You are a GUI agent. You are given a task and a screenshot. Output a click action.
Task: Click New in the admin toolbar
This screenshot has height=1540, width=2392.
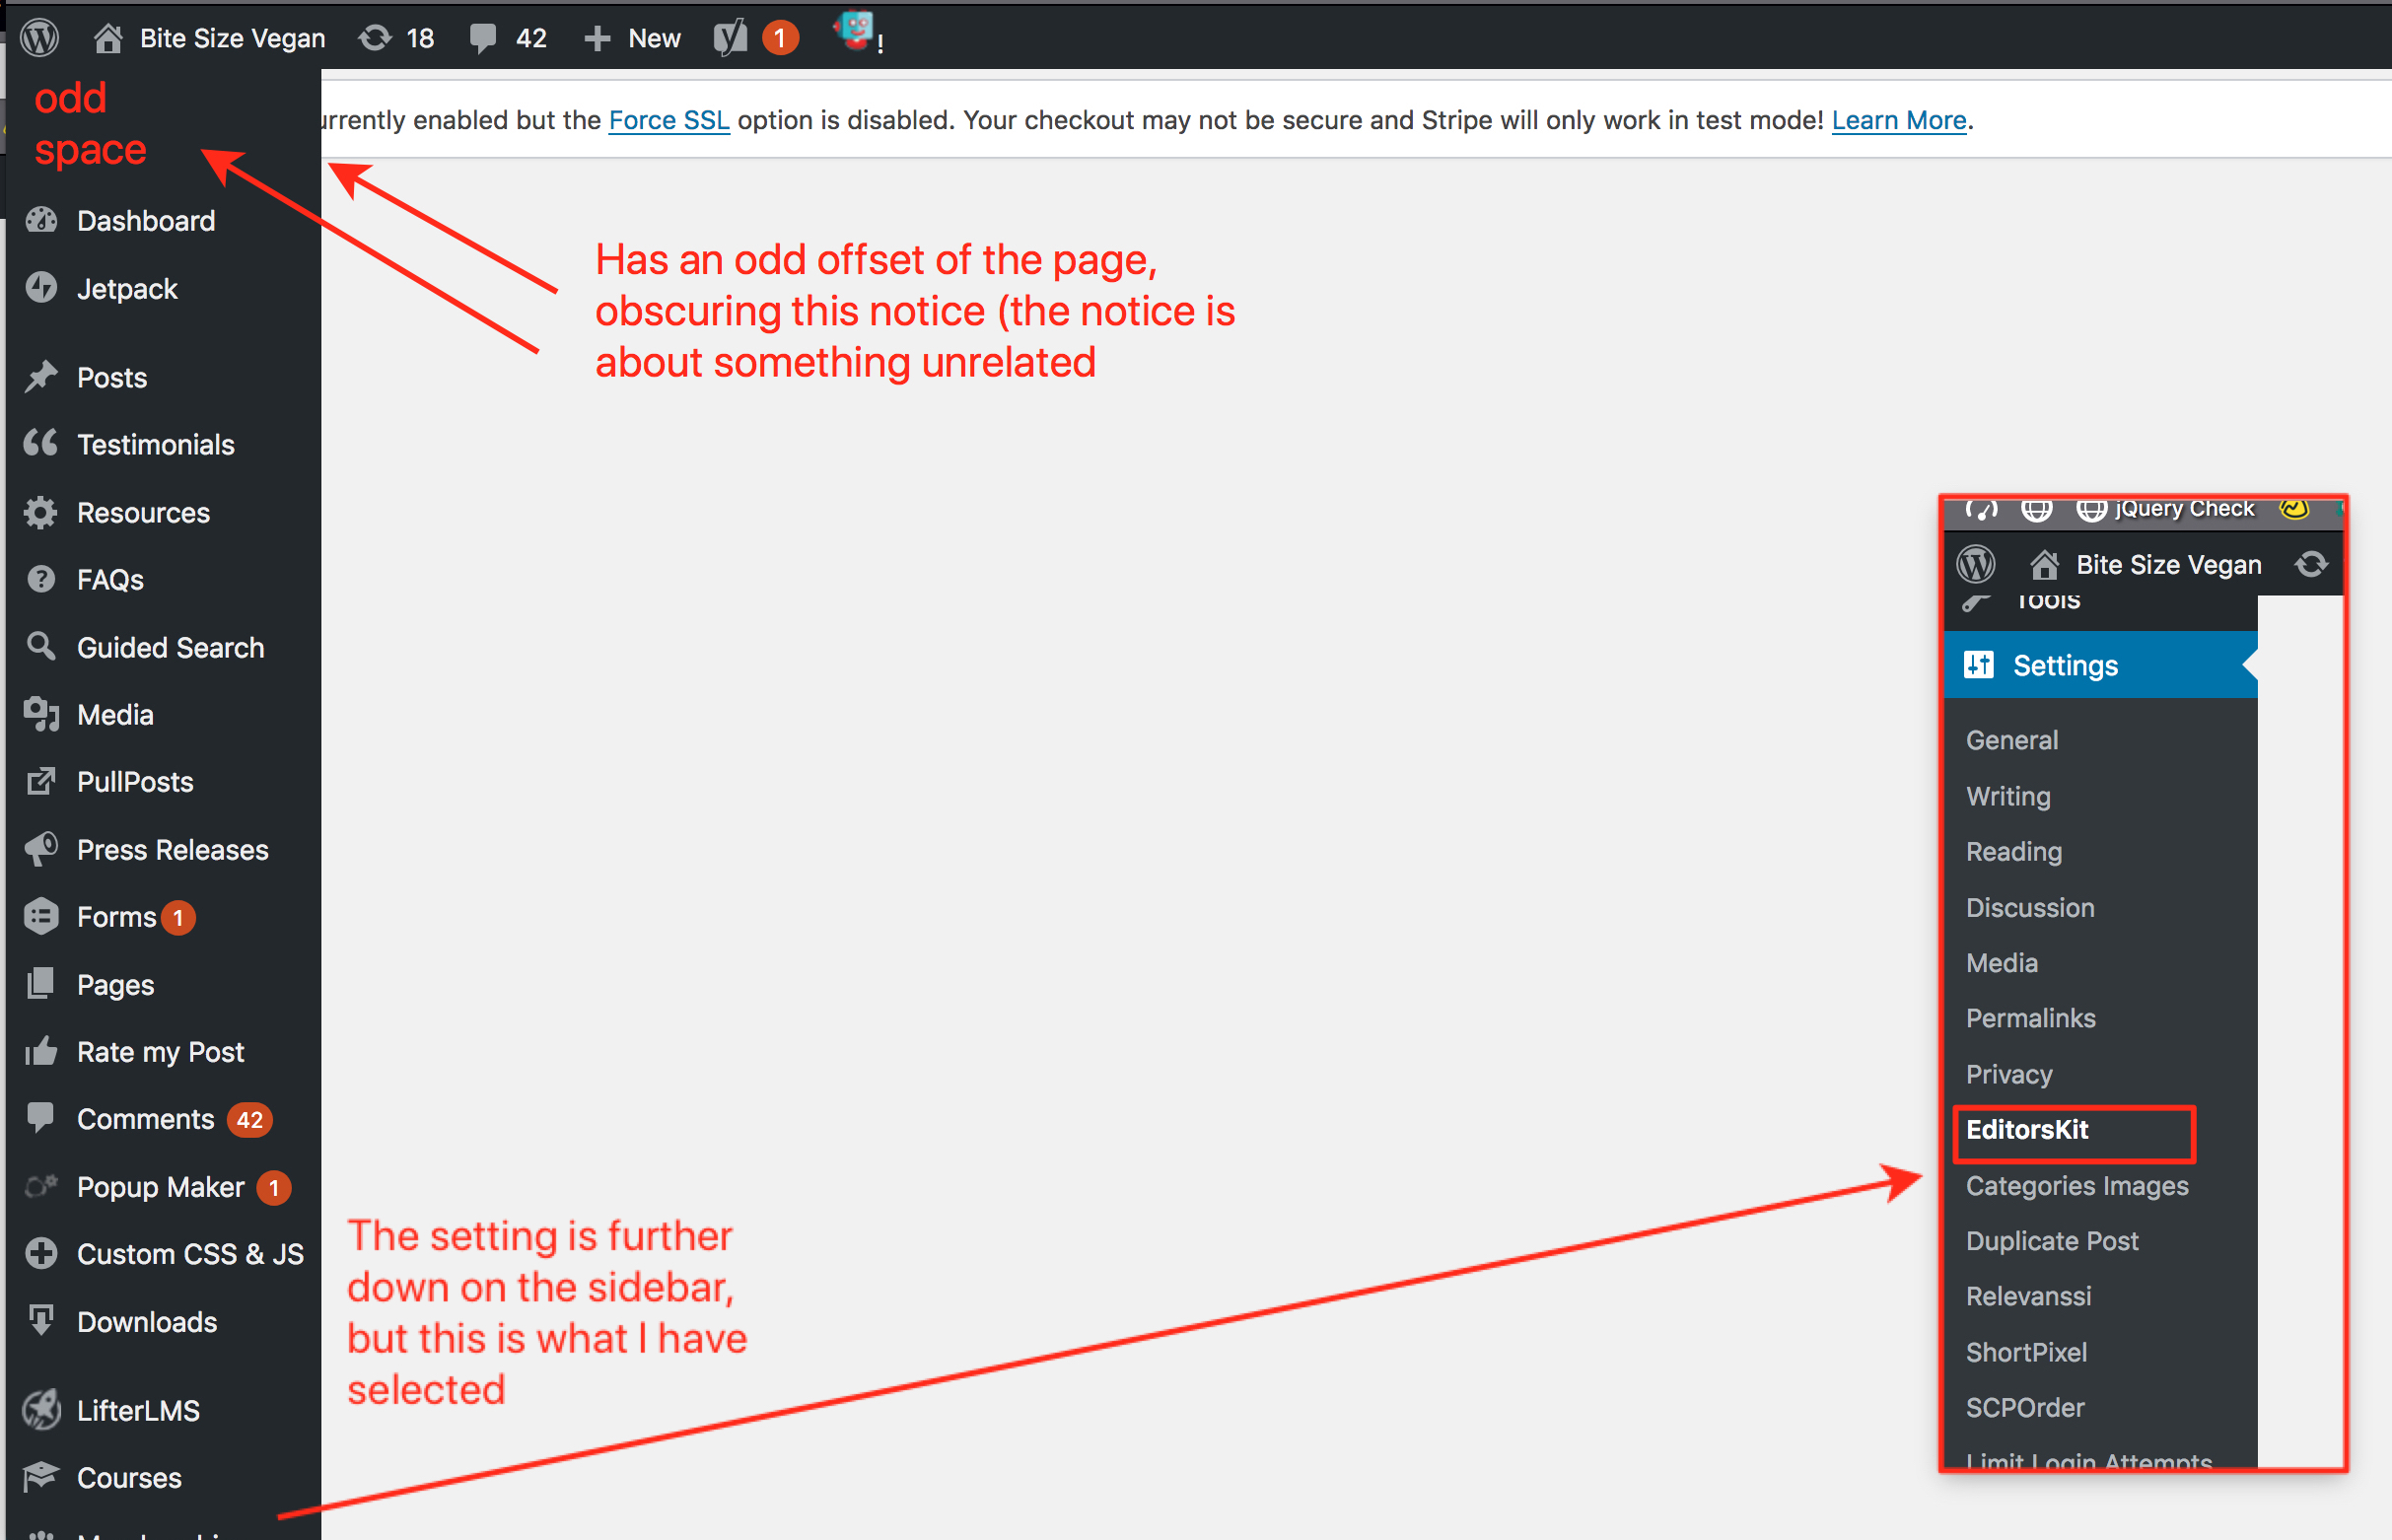click(632, 37)
